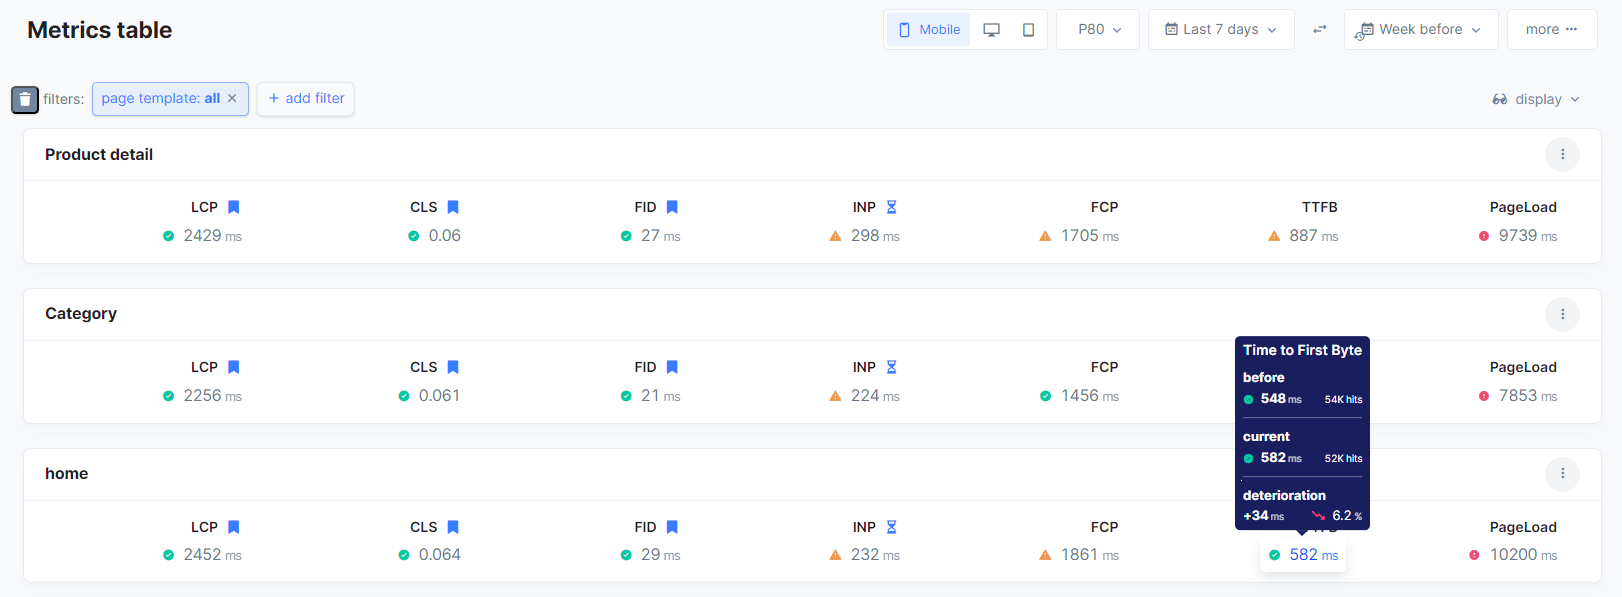Open the display options dropdown
The image size is (1622, 597).
click(1536, 99)
